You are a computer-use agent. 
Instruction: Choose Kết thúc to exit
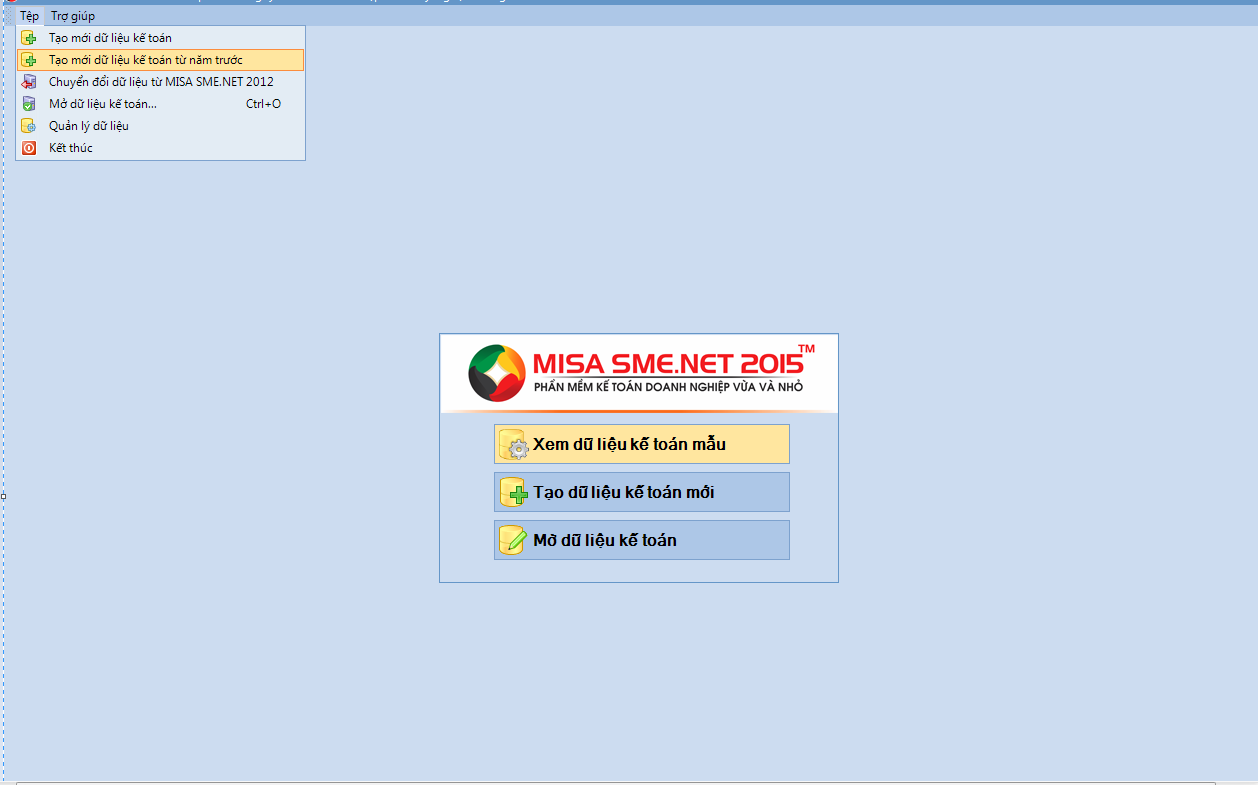tap(160, 148)
